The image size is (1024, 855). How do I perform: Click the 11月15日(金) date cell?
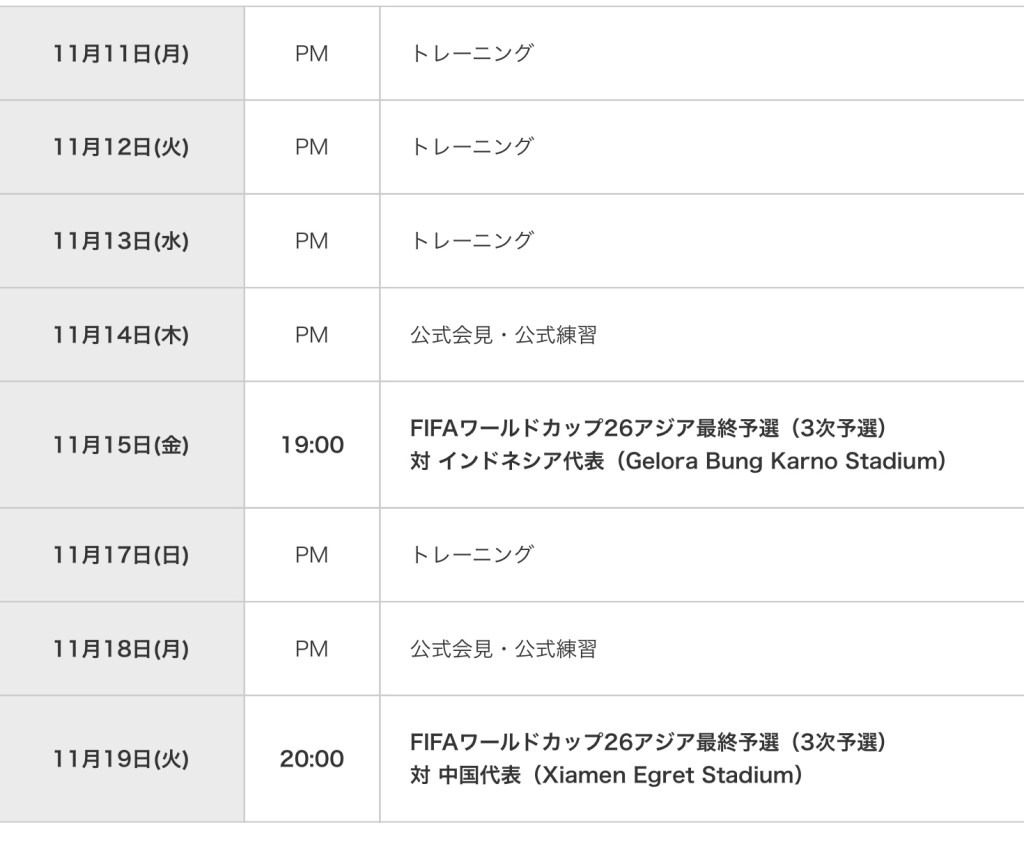click(121, 445)
